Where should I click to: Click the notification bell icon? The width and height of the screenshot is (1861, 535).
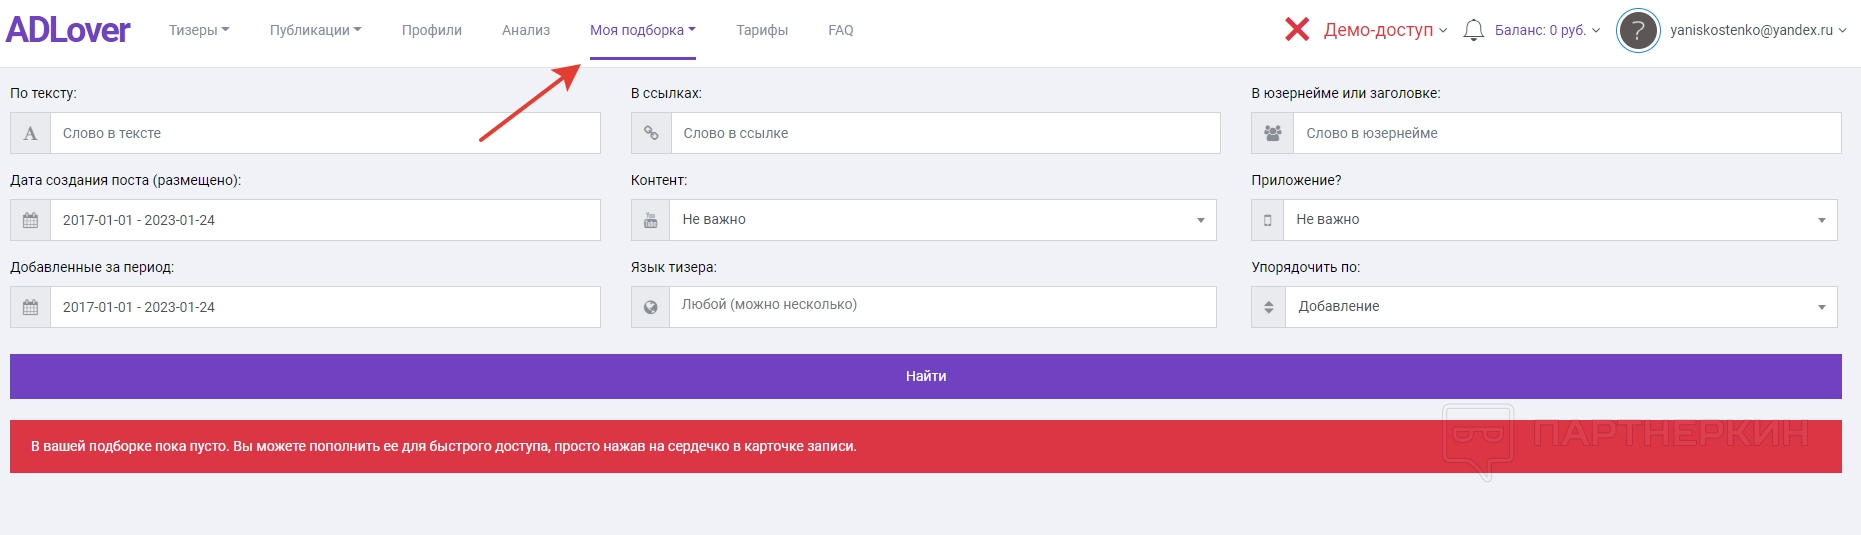click(1473, 30)
